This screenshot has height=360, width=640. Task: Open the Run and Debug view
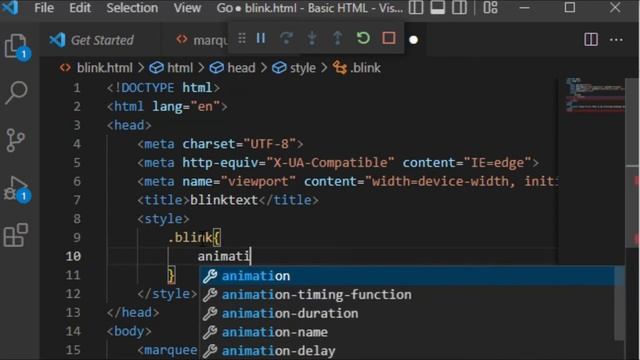[16, 189]
